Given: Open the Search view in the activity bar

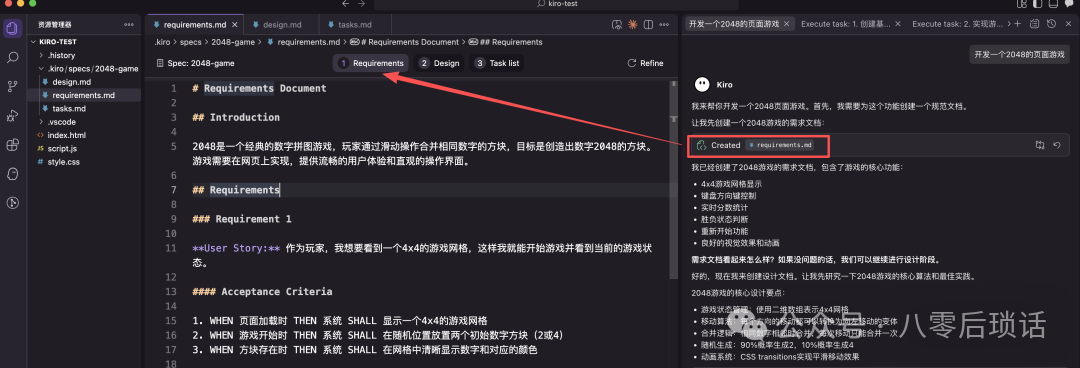Looking at the screenshot, I should tap(12, 57).
